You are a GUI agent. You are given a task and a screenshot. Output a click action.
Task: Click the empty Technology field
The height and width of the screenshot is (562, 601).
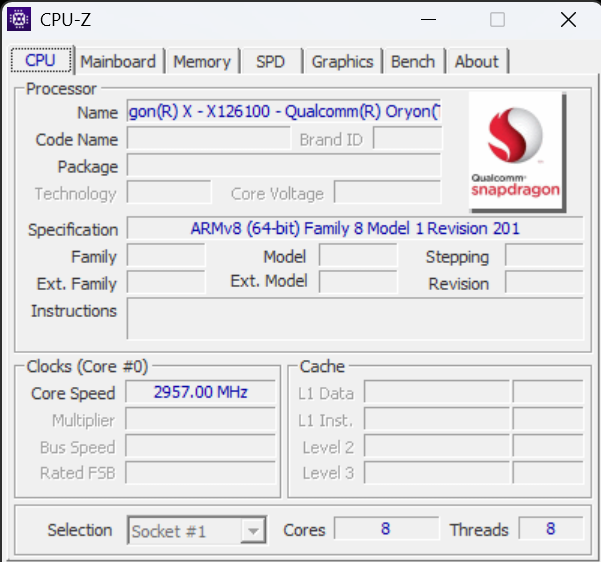tap(169, 192)
